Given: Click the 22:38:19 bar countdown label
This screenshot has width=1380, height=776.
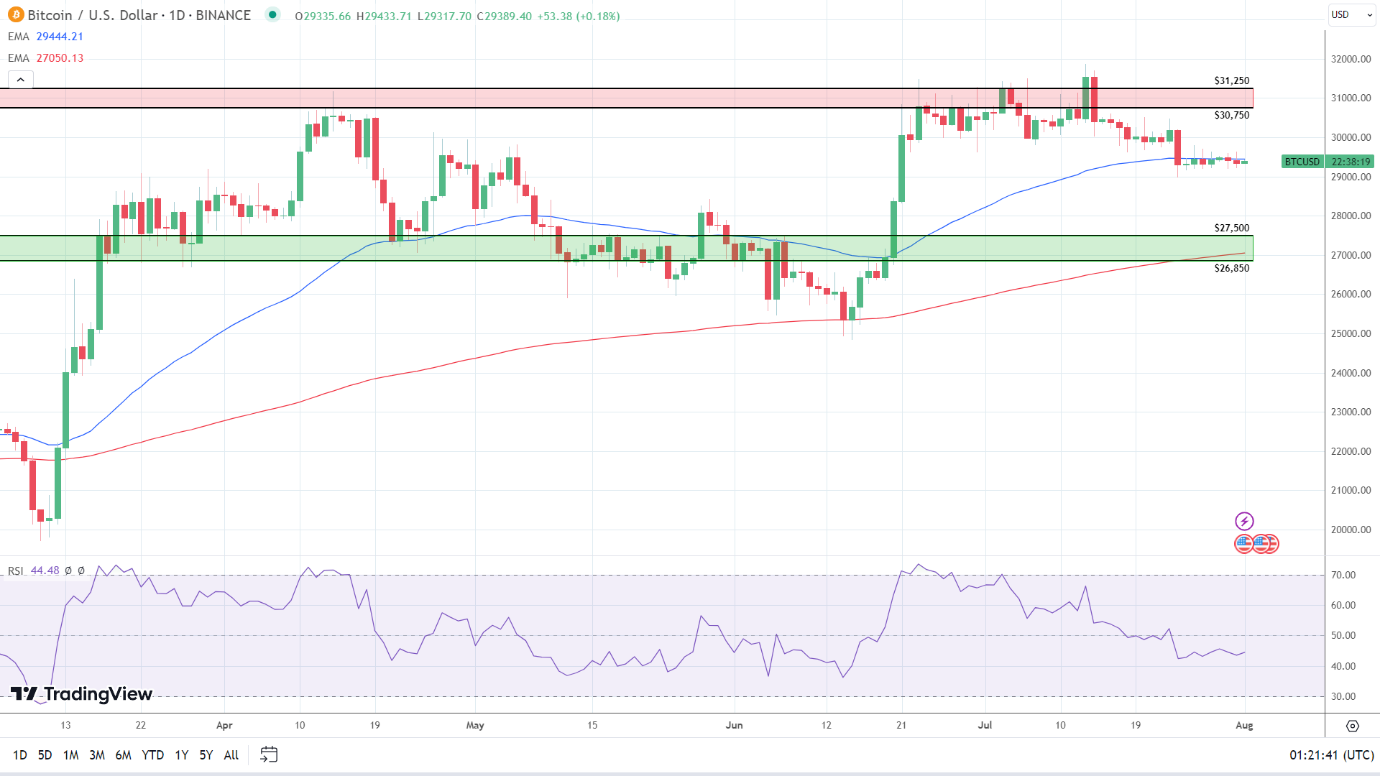Looking at the screenshot, I should 1351,161.
